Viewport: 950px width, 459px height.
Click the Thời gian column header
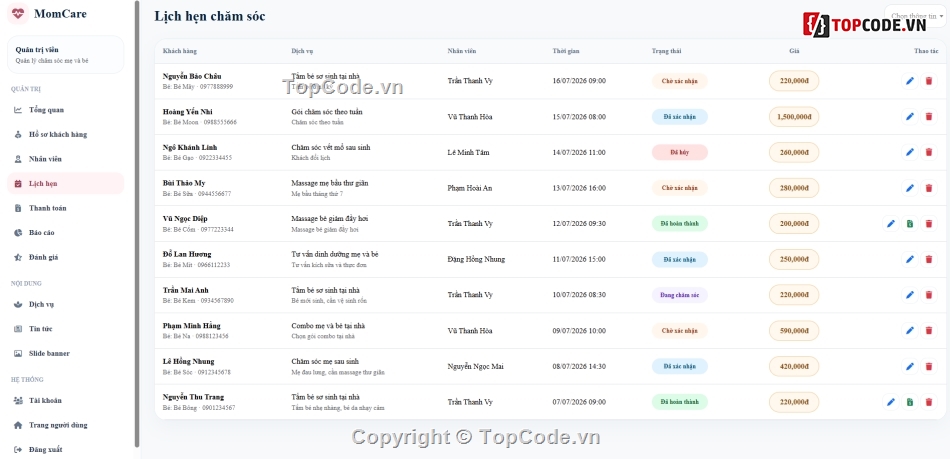(566, 51)
